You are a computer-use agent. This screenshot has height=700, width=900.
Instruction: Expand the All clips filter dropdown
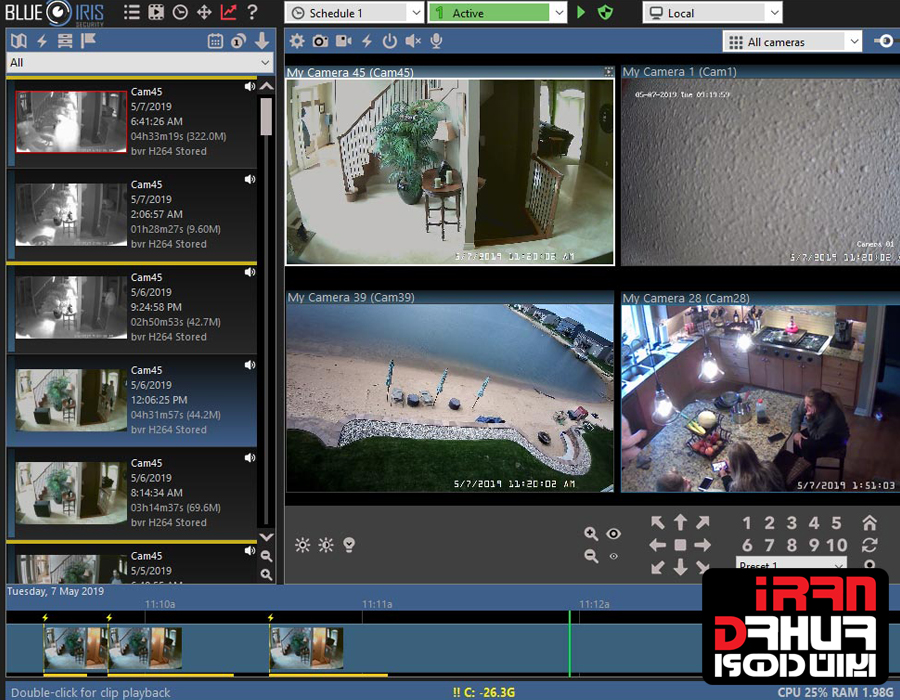tap(139, 63)
